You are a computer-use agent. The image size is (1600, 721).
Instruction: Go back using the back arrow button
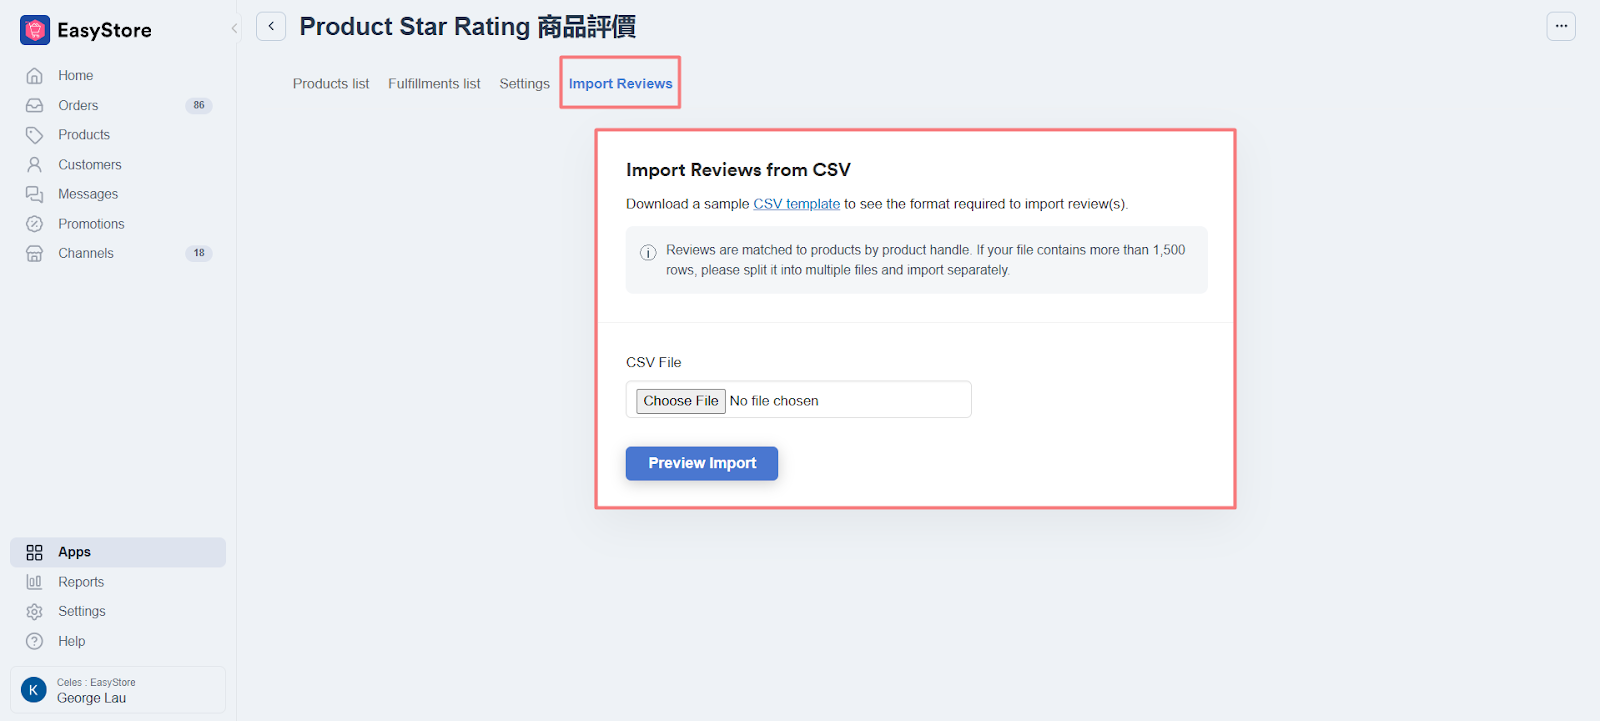(x=271, y=26)
